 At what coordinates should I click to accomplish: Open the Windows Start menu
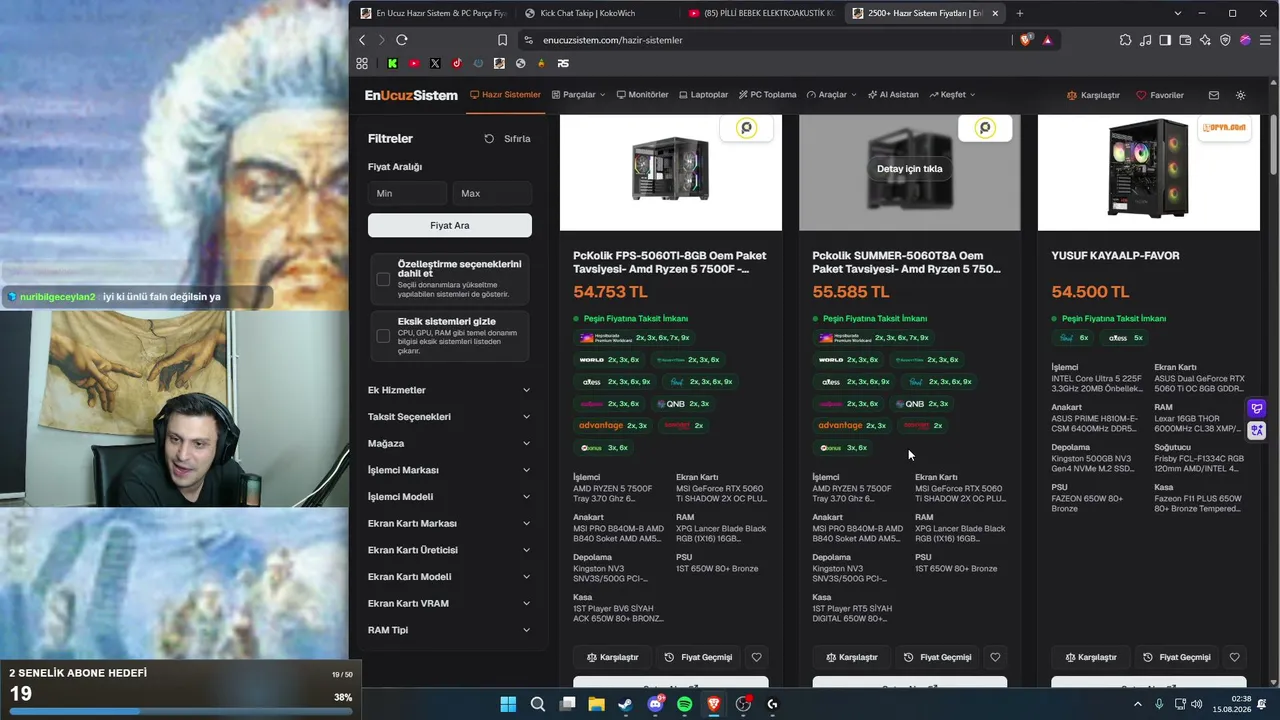coord(508,704)
